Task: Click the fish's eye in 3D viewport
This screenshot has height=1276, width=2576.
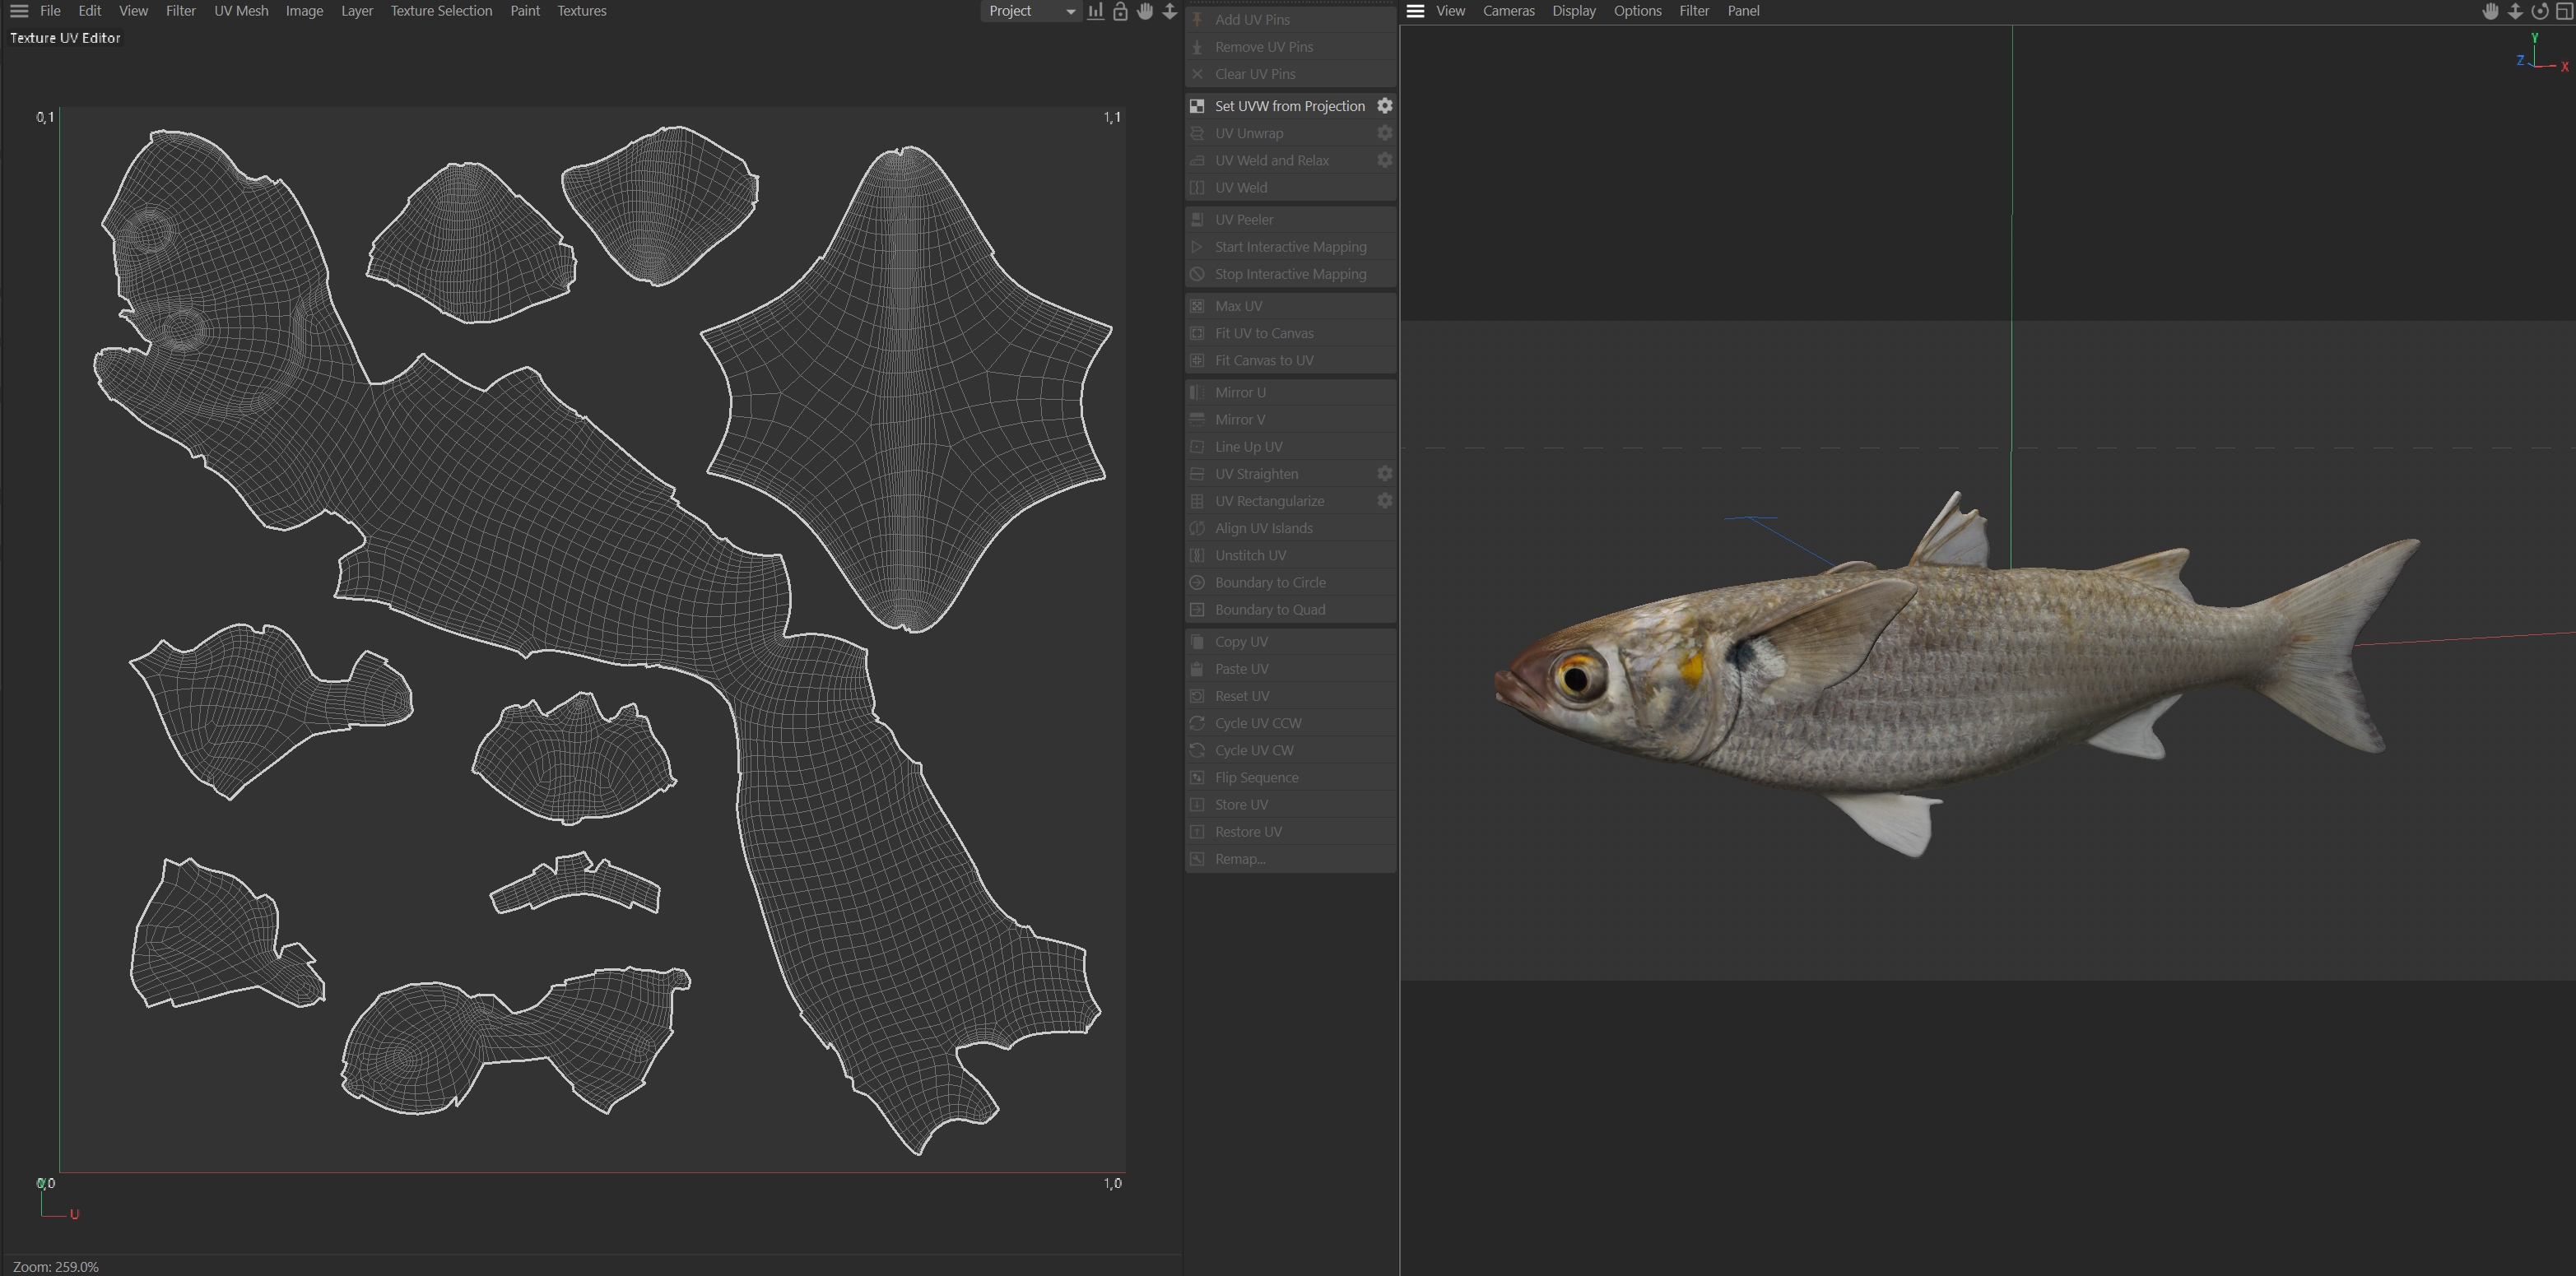Action: [1578, 677]
